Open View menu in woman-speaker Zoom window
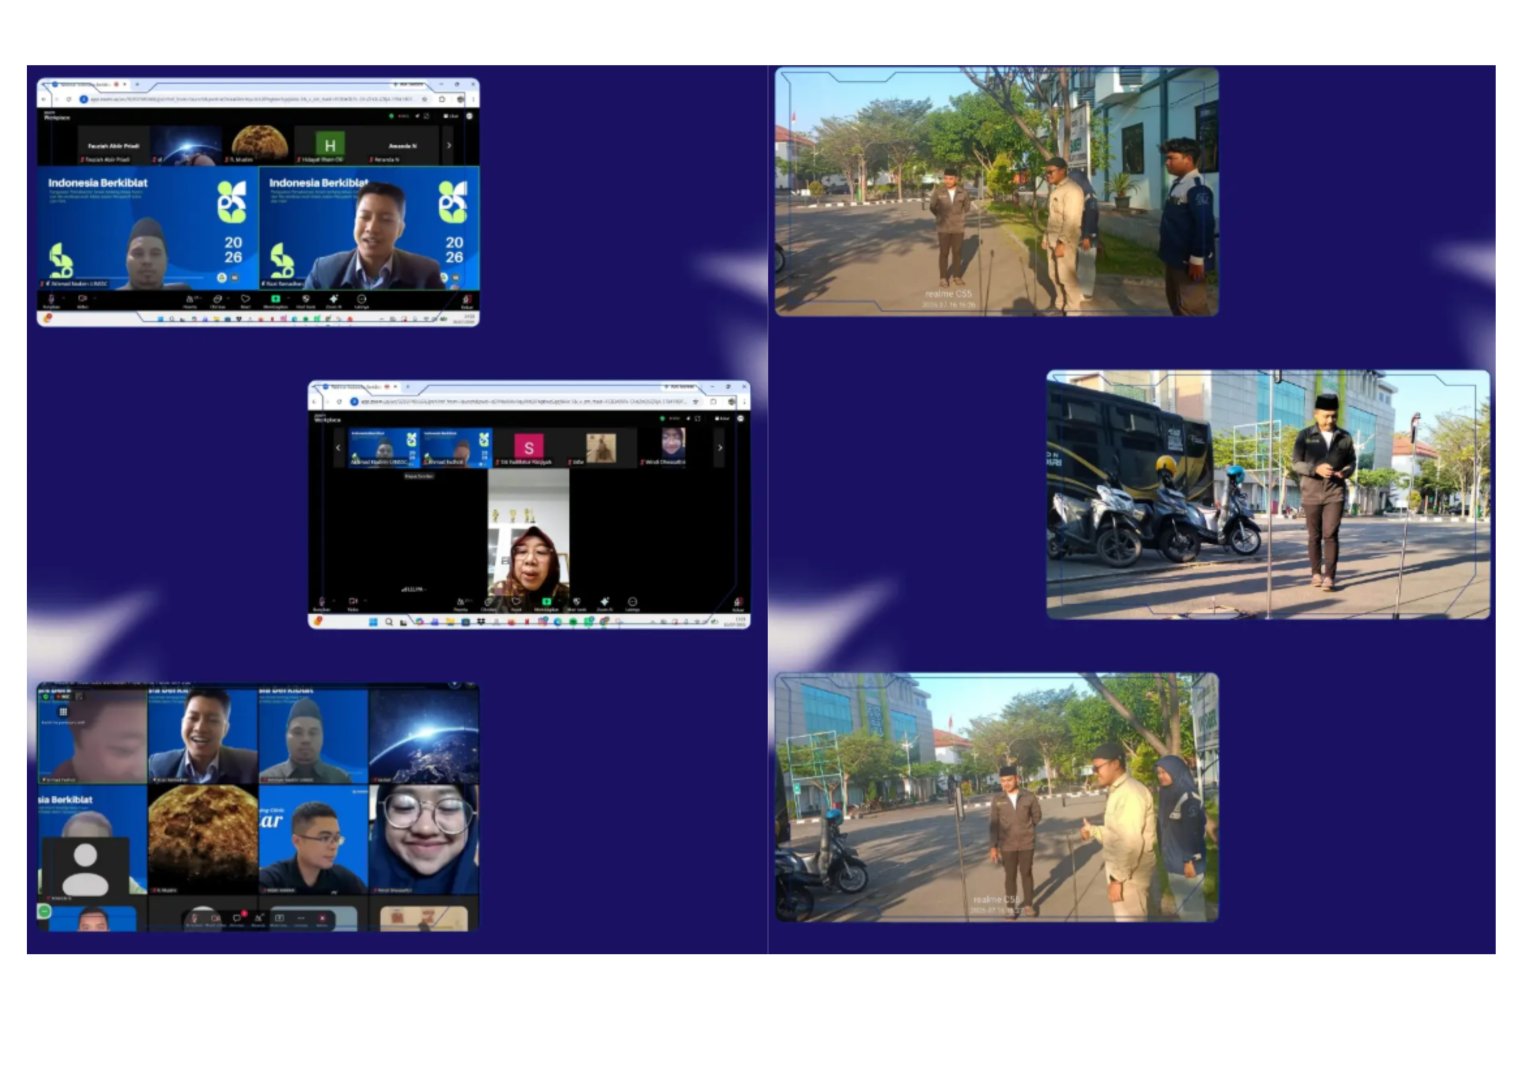The height and width of the screenshot is (1080, 1536). (722, 418)
